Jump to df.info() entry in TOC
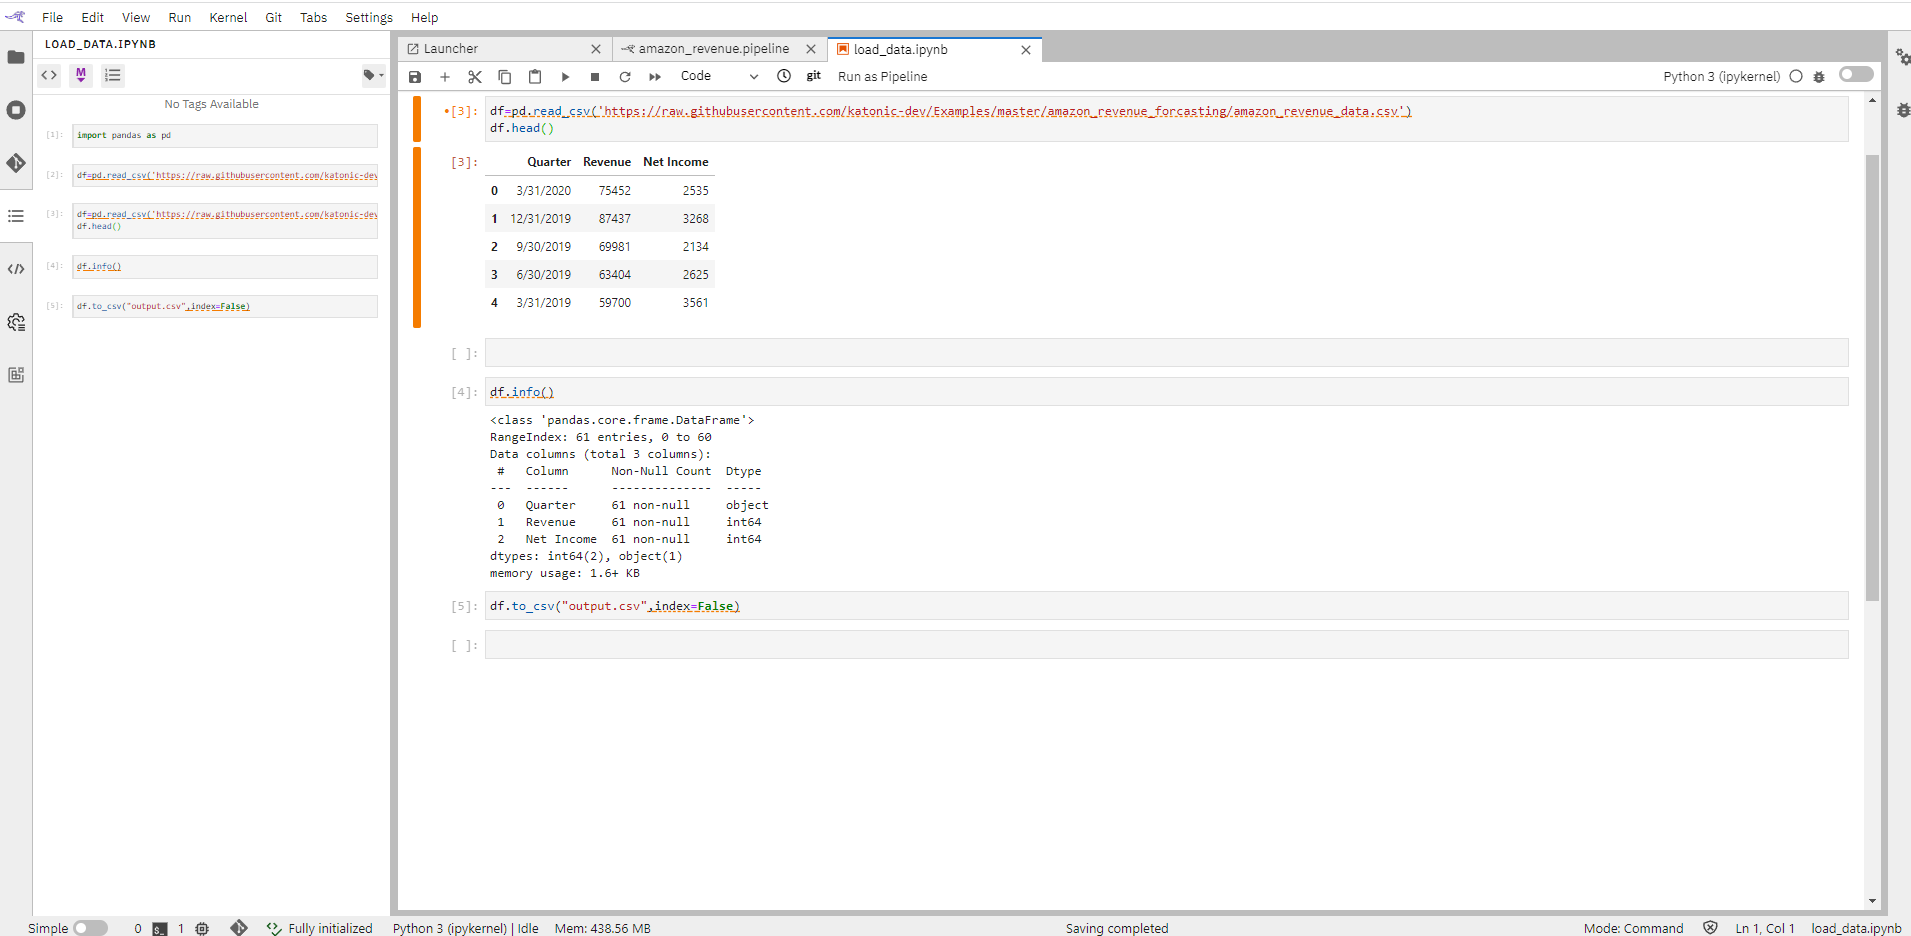The height and width of the screenshot is (936, 1911). point(225,266)
